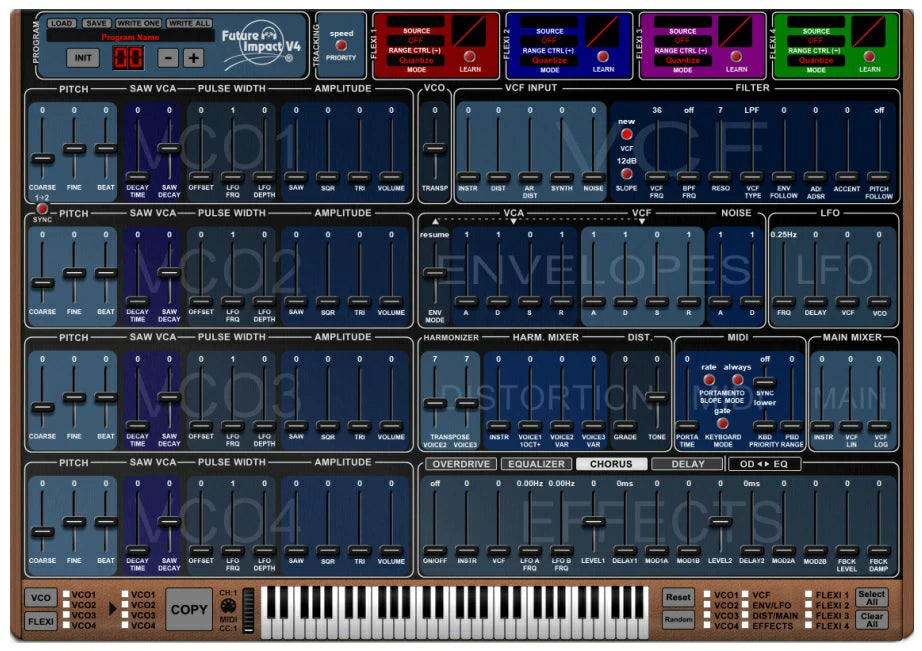
Task: Check the ENV/LFO checkbox
Action: [744, 605]
